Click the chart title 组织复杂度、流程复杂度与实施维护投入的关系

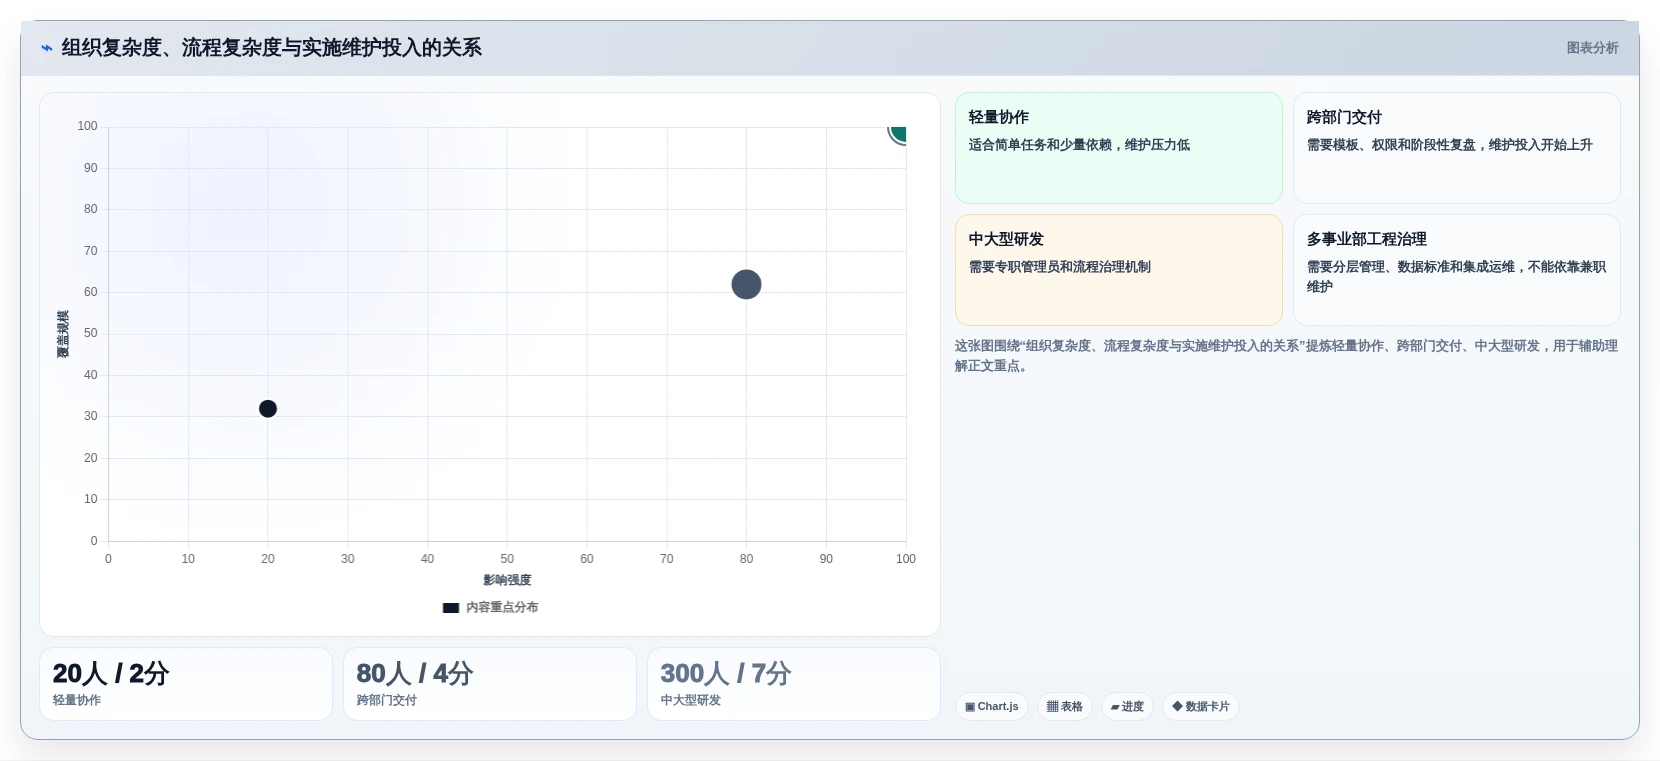(272, 48)
